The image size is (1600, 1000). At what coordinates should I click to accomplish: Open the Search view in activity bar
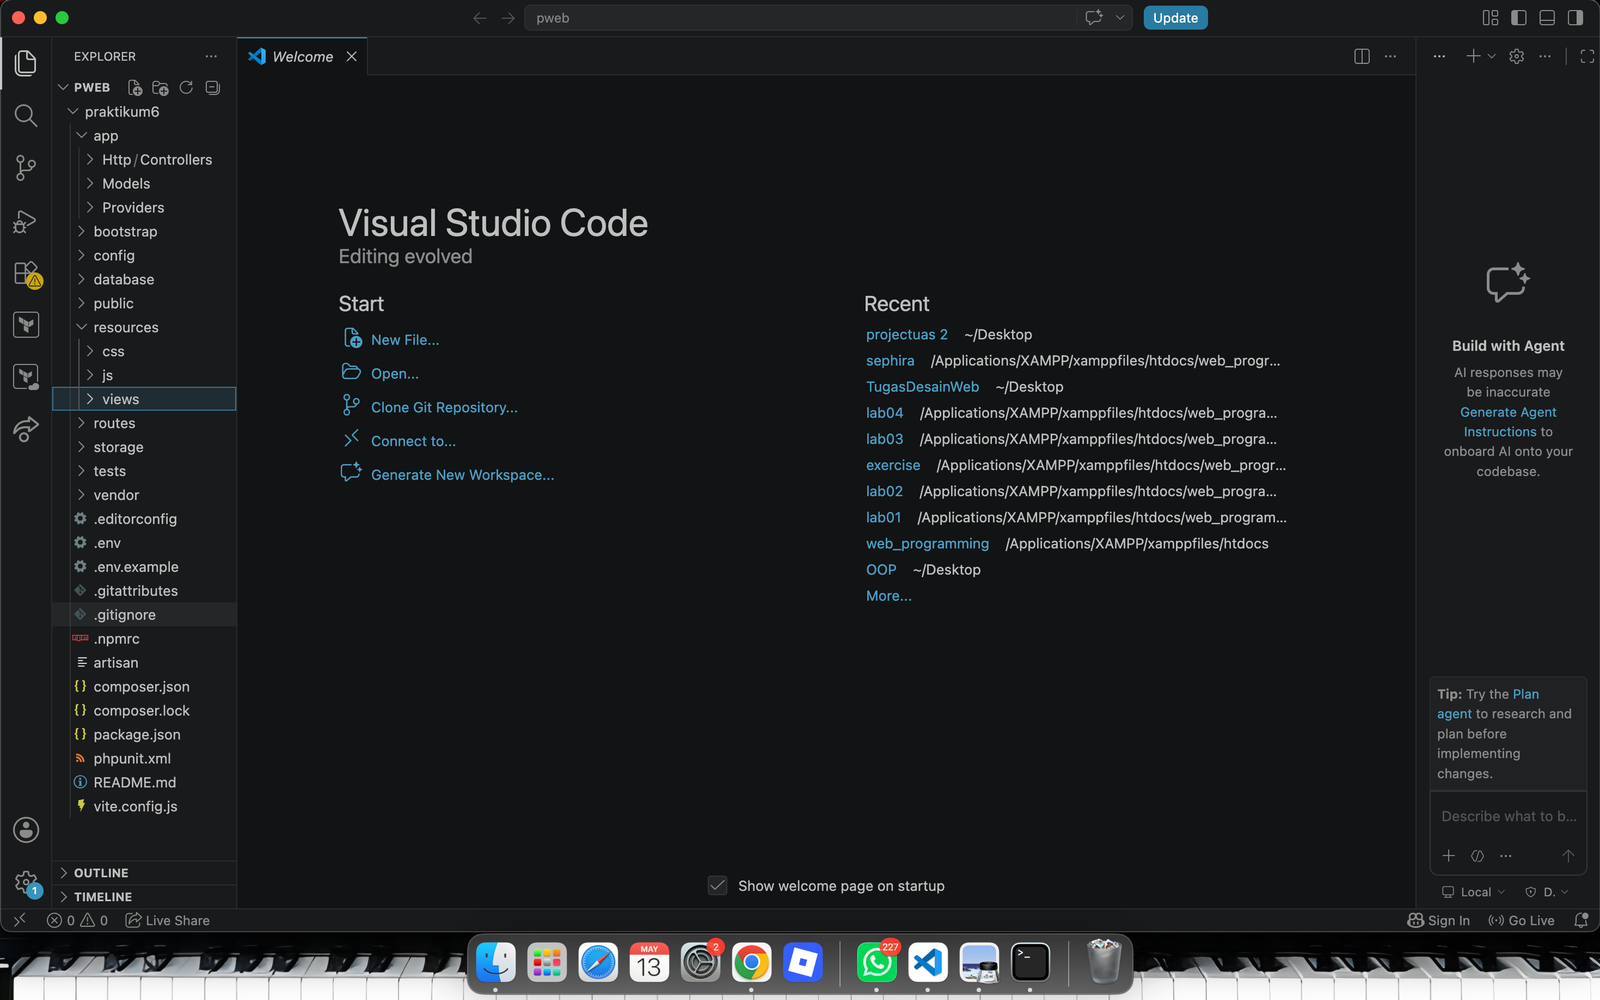[x=26, y=116]
